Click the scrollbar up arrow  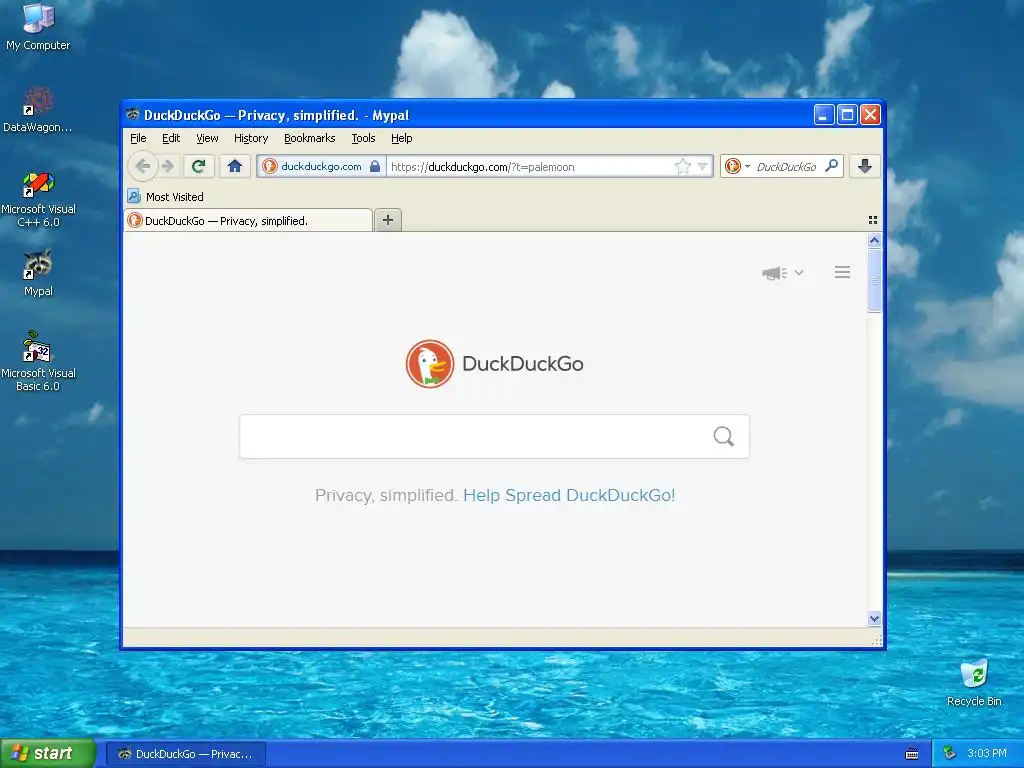click(x=874, y=240)
